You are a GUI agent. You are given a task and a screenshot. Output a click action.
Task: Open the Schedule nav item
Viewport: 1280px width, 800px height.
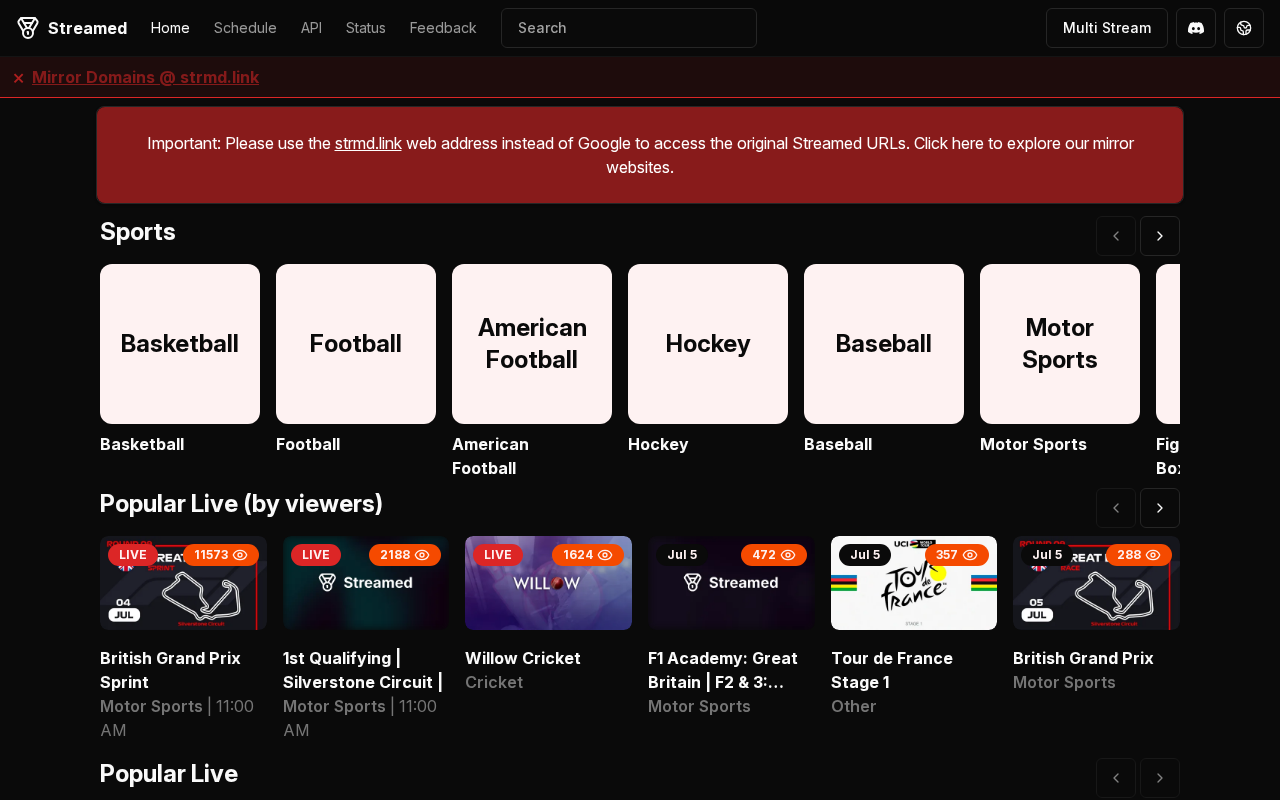245,28
